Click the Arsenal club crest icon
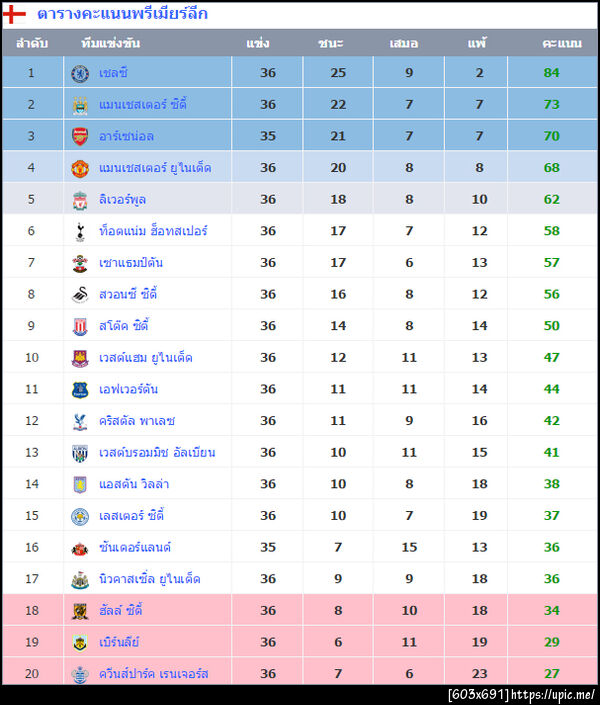Image resolution: width=600 pixels, height=705 pixels. tap(80, 136)
